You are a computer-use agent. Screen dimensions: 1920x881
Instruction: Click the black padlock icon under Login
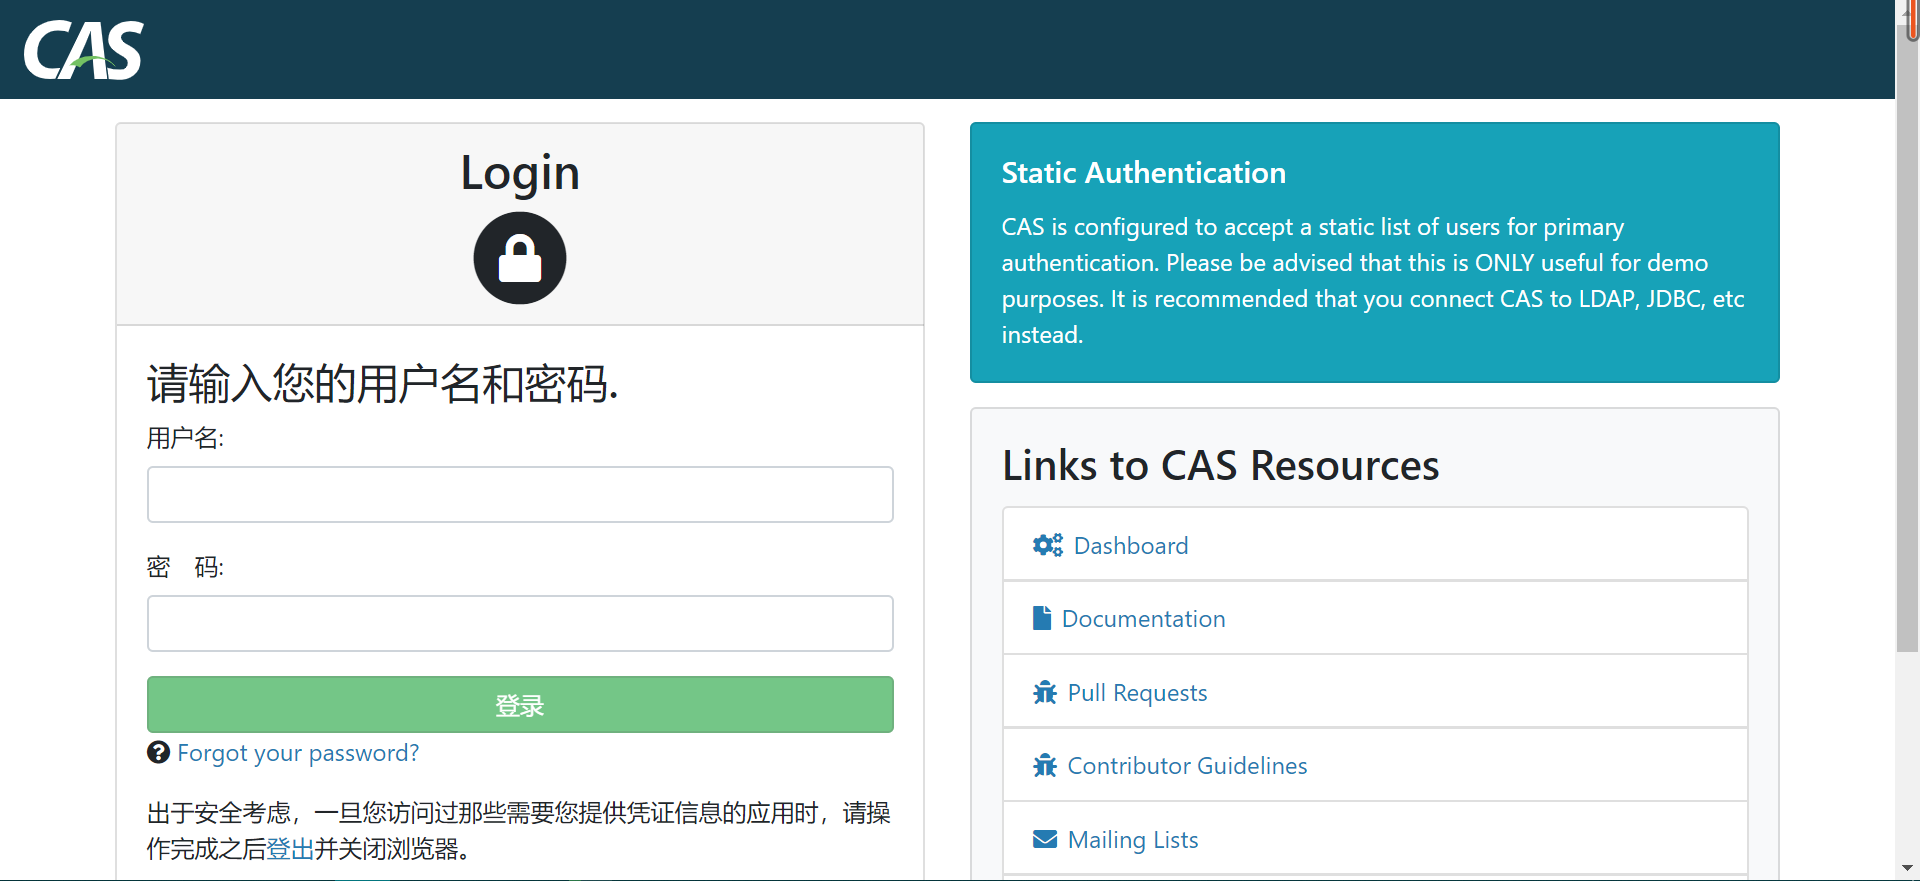pos(520,258)
